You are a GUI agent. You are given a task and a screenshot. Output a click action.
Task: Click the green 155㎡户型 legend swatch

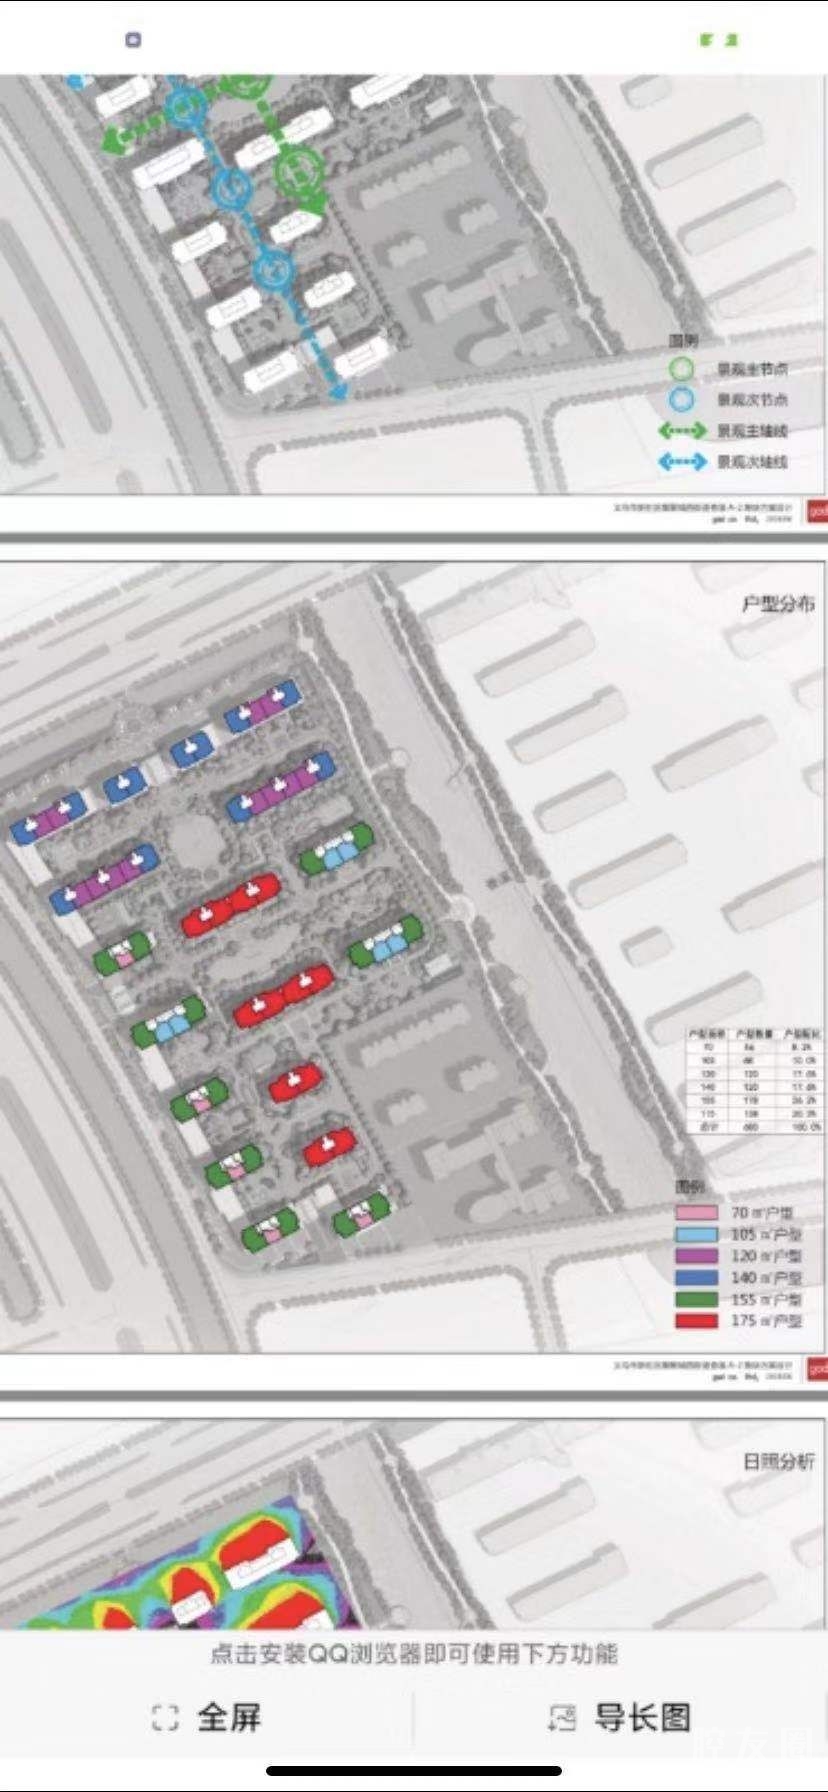tap(696, 1299)
